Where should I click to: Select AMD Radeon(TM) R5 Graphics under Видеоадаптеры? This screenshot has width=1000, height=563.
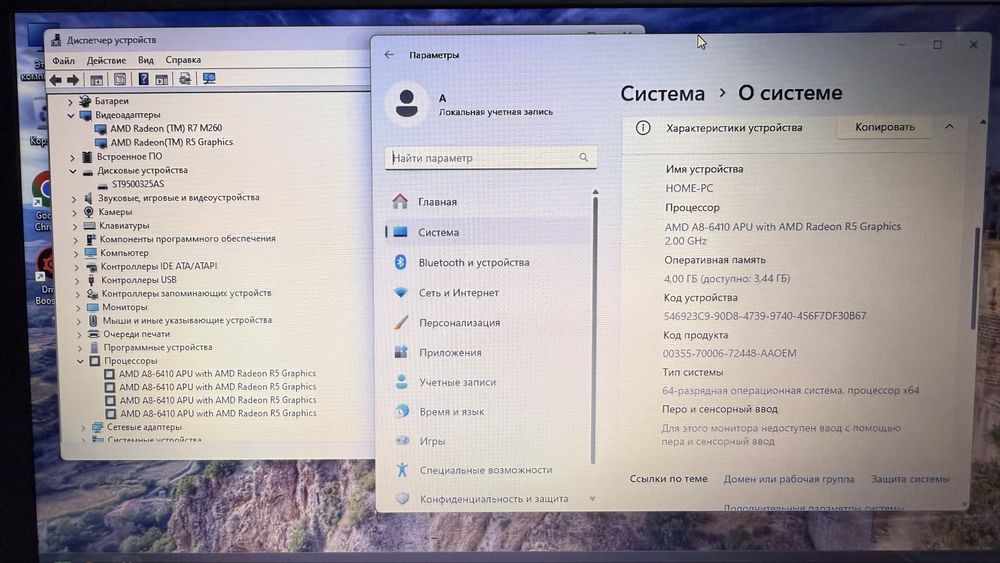172,142
